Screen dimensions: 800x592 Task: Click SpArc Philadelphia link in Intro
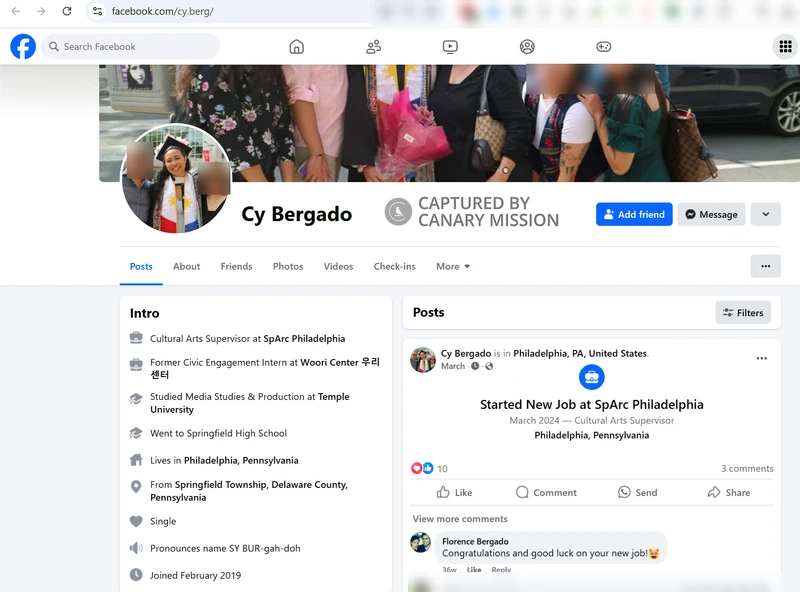click(304, 338)
